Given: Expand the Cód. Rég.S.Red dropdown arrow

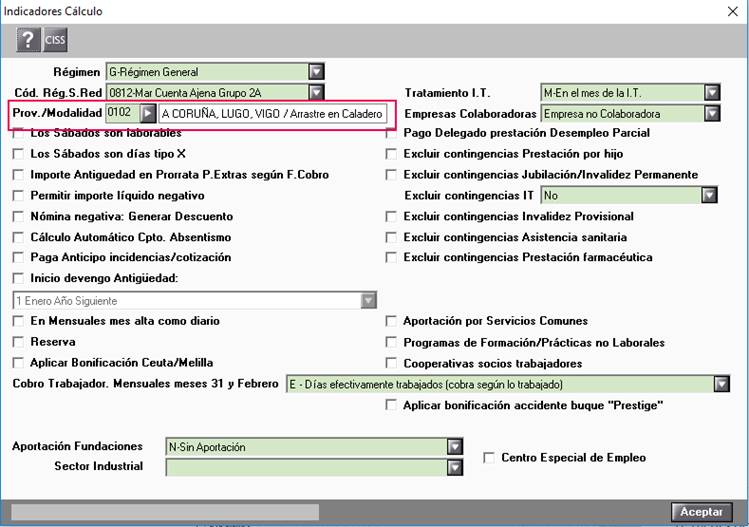Looking at the screenshot, I should coord(316,92).
